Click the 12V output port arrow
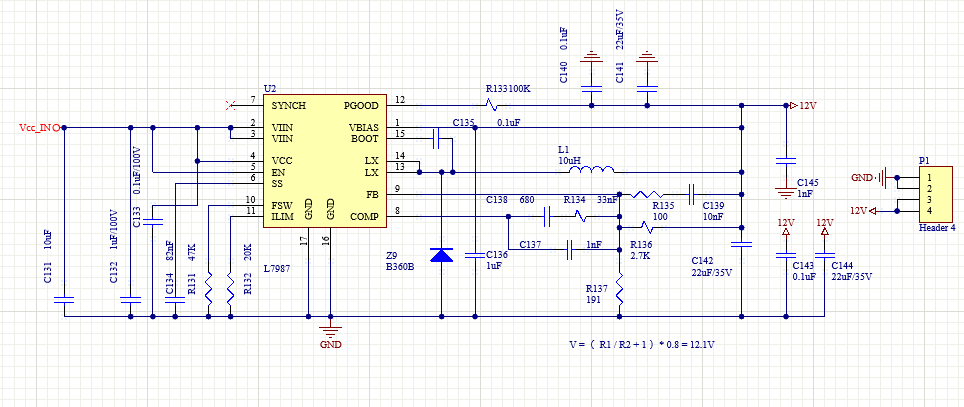 click(x=795, y=106)
